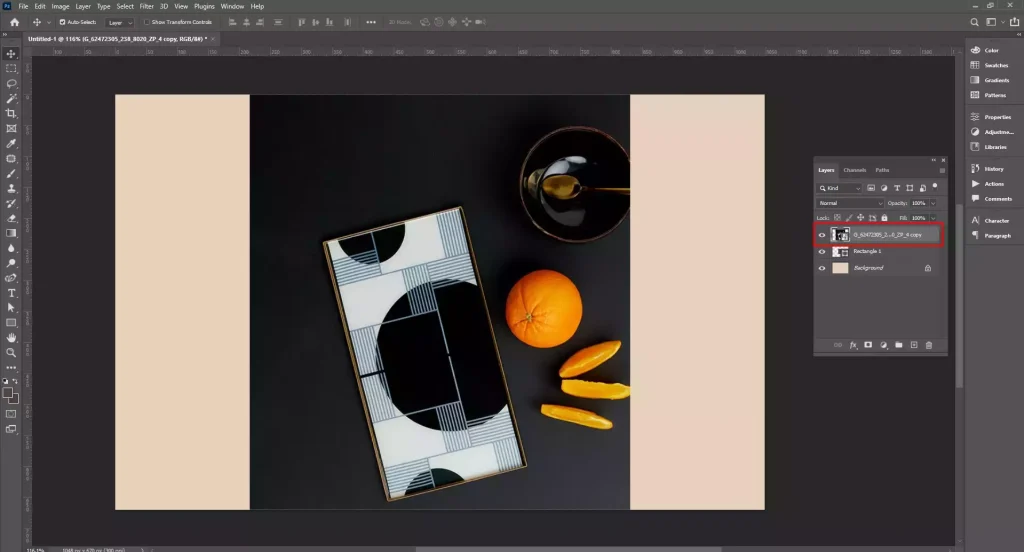This screenshot has height=552, width=1024.
Task: Toggle Lock transparent pixels
Action: click(837, 218)
